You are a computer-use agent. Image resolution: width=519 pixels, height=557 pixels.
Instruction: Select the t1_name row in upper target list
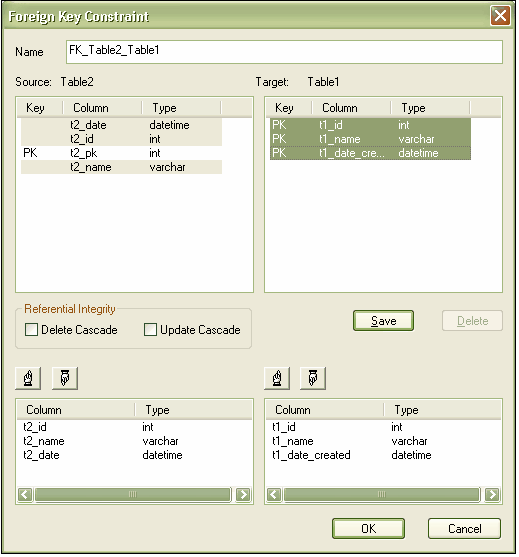(371, 139)
